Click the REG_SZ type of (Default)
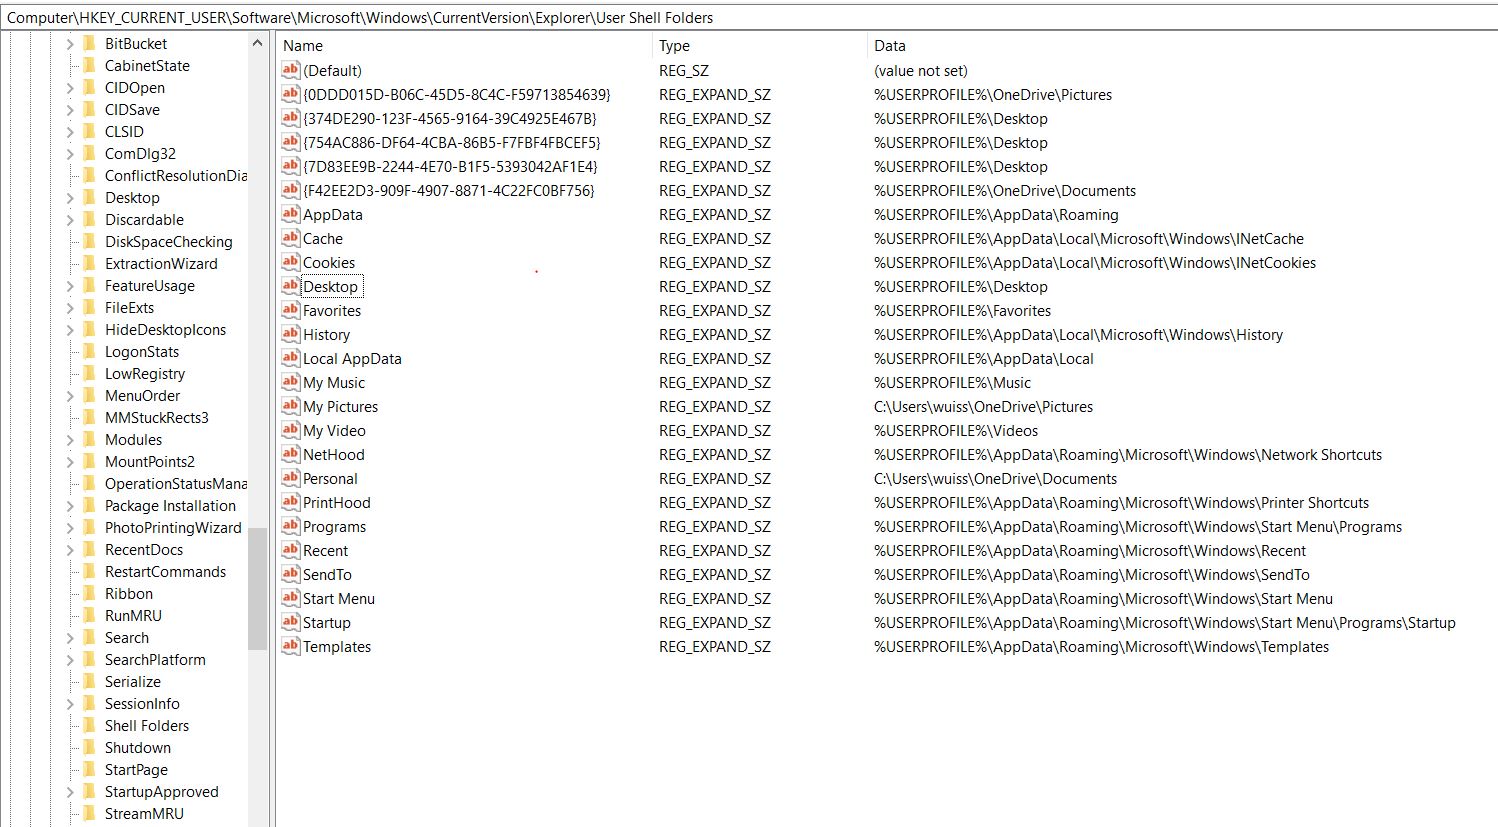This screenshot has width=1498, height=827. (685, 70)
